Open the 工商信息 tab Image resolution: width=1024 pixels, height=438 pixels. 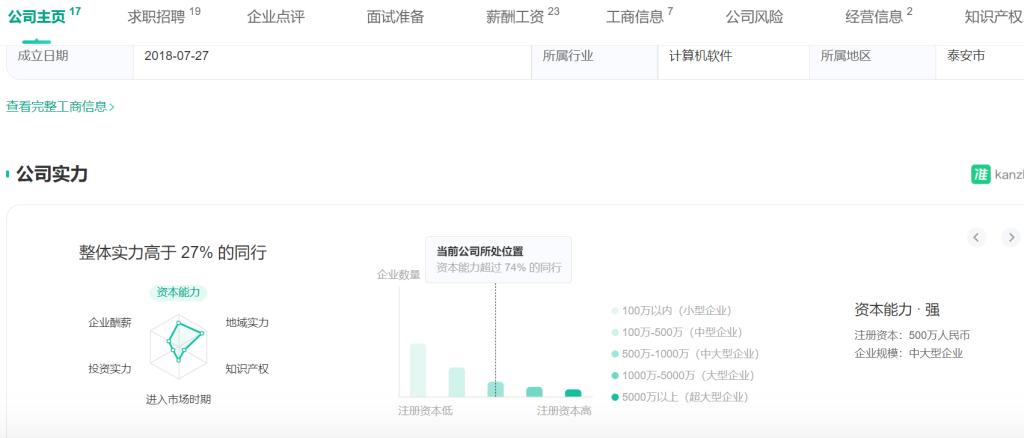(639, 17)
